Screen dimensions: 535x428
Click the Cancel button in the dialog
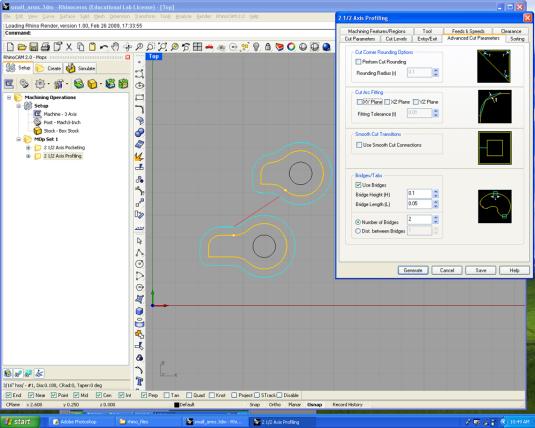pyautogui.click(x=447, y=270)
